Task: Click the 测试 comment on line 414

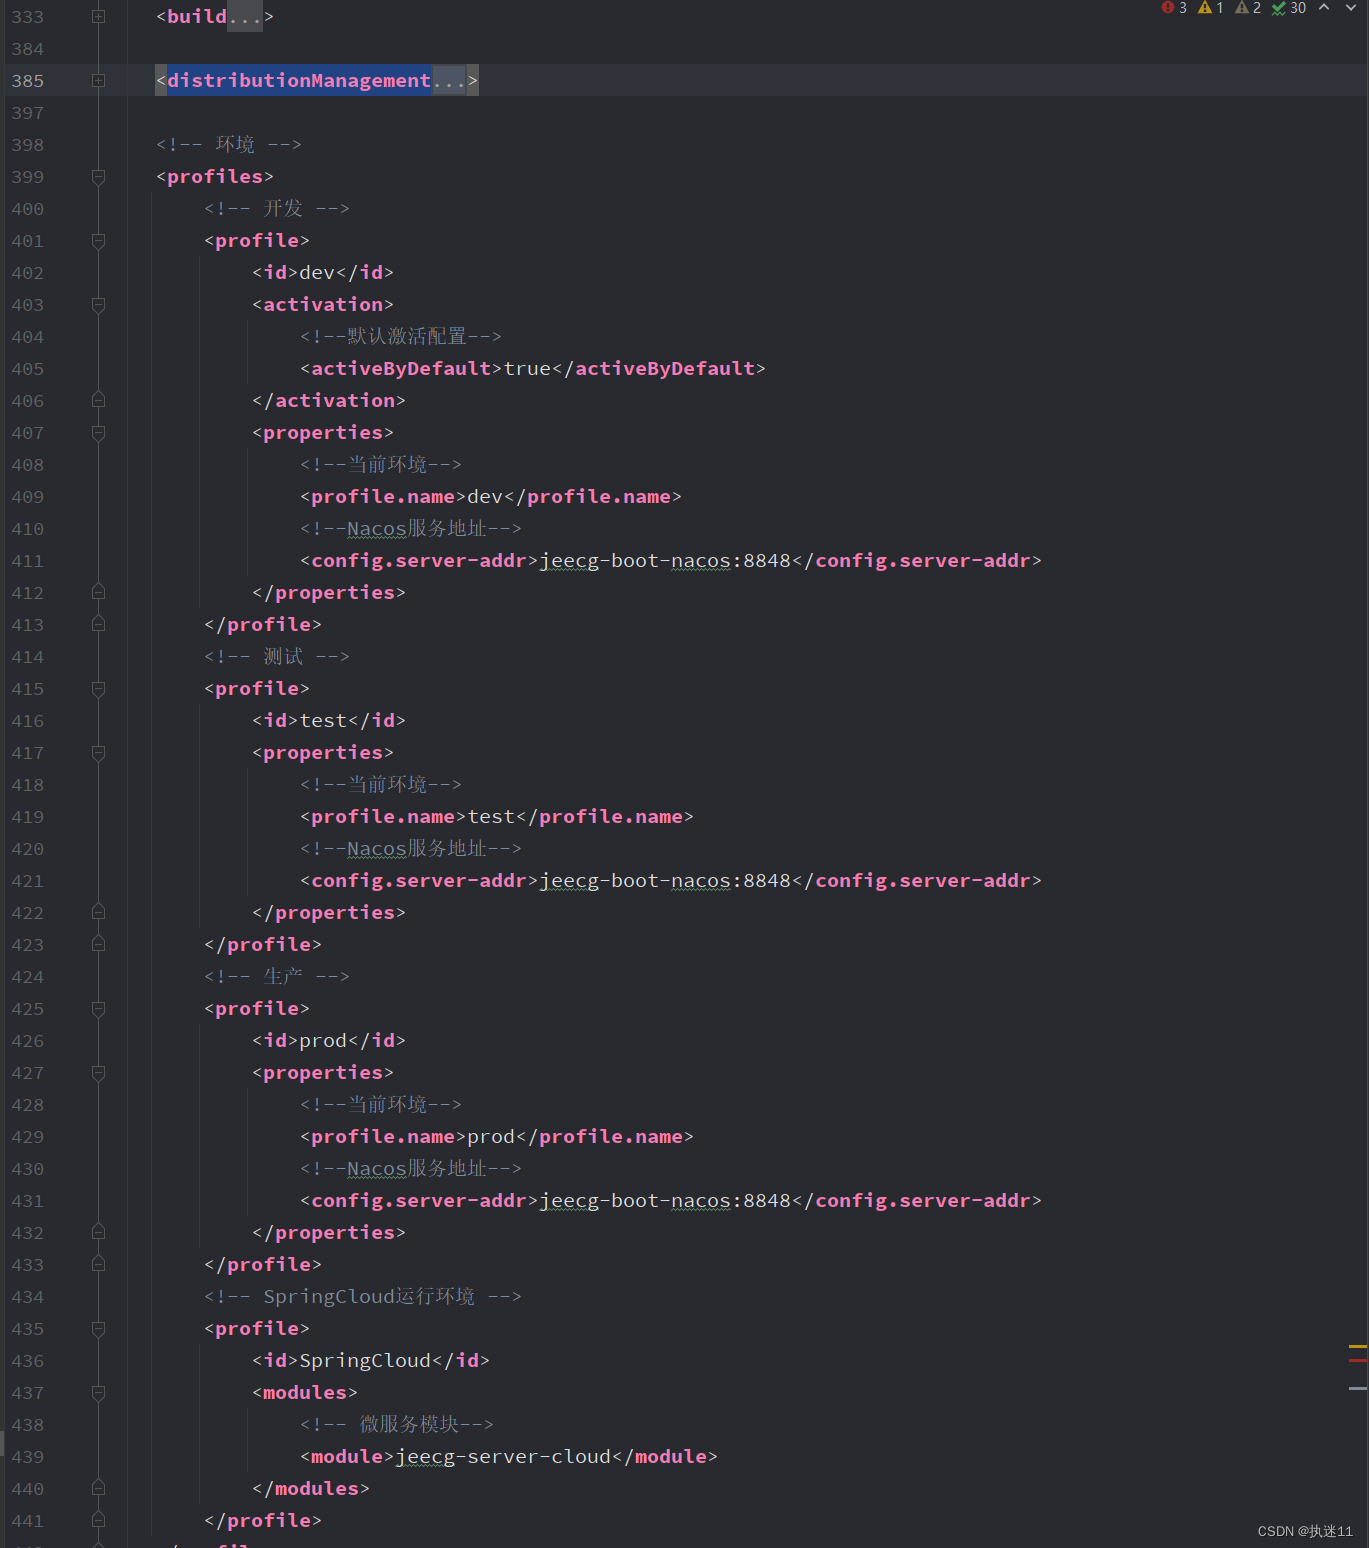Action: 277,656
